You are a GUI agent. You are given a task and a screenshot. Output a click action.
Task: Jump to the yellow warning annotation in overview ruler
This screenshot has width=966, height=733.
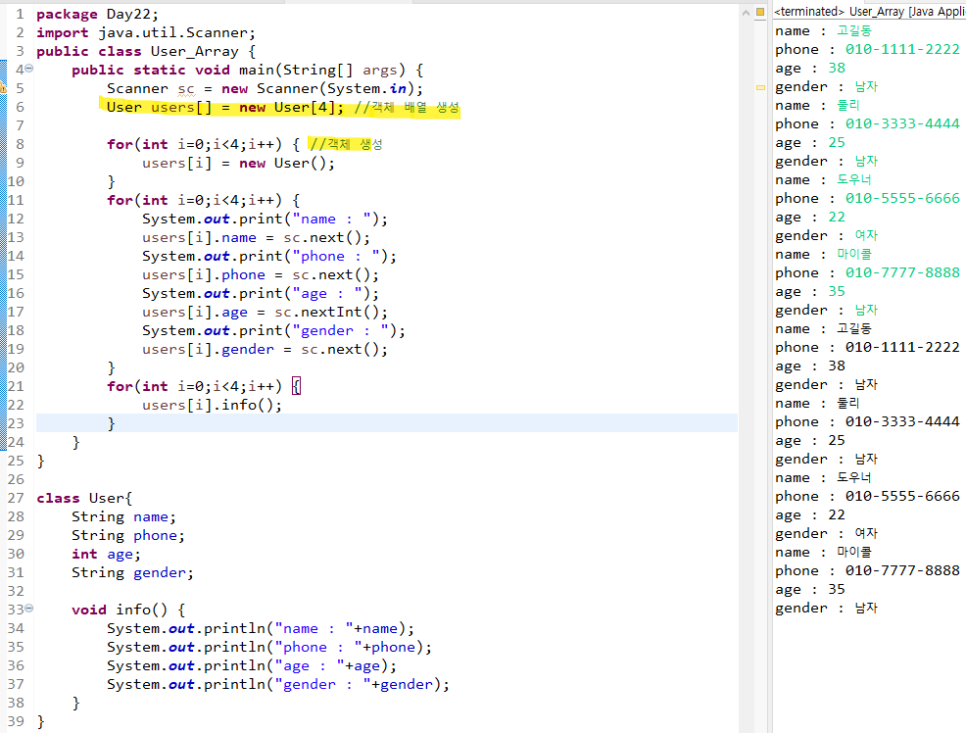click(x=760, y=87)
